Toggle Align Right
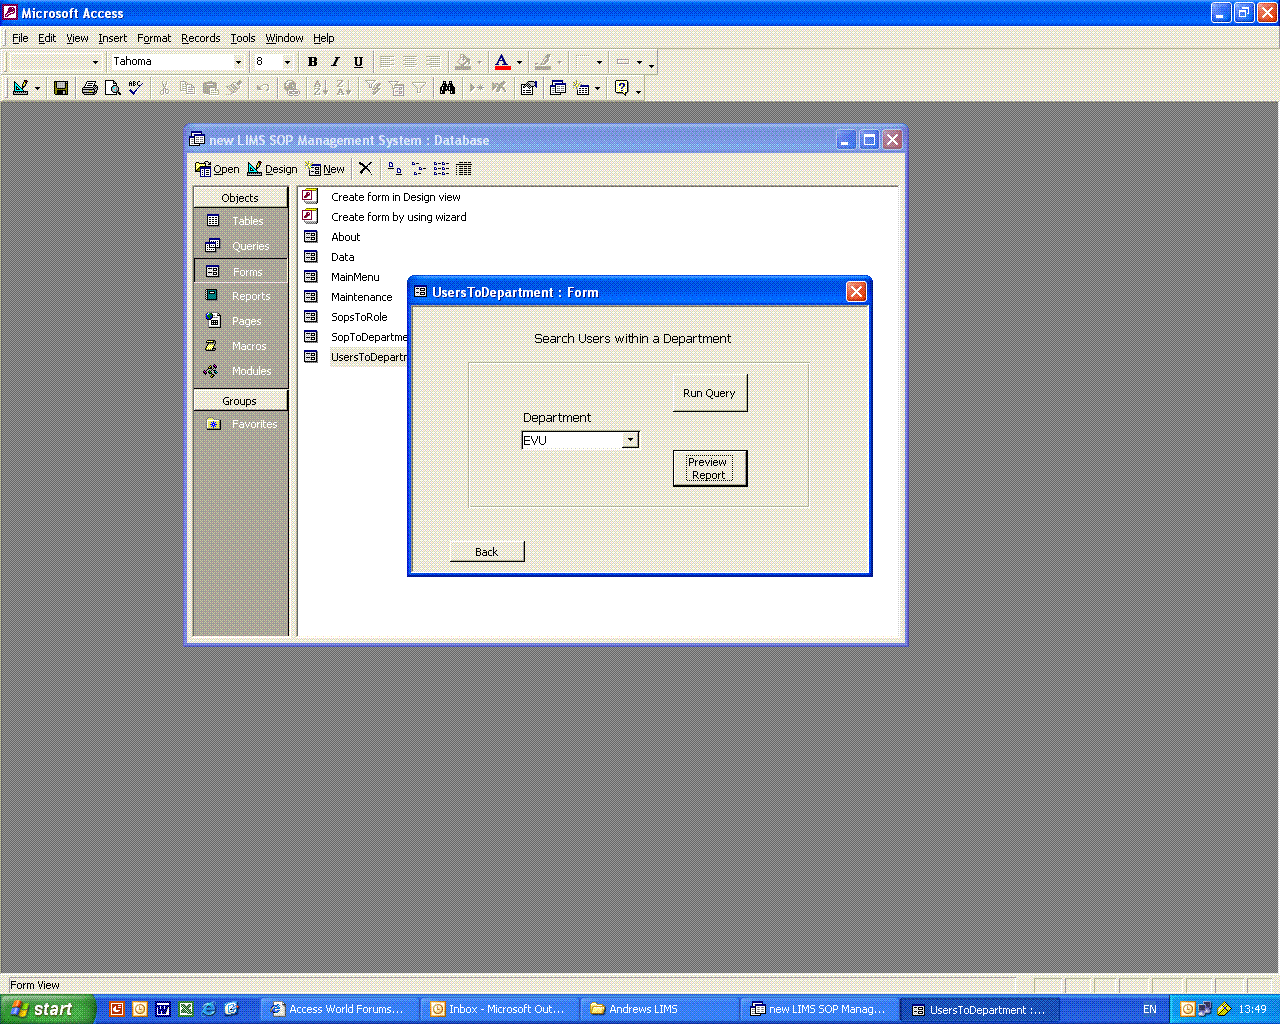The height and width of the screenshot is (1024, 1280). click(433, 62)
